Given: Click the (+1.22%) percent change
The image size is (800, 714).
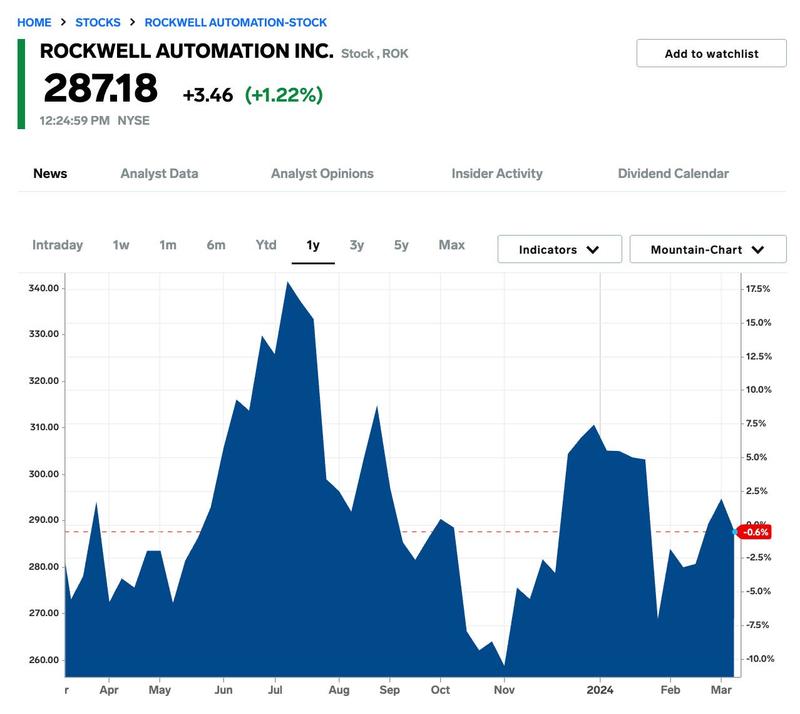Looking at the screenshot, I should tap(284, 95).
